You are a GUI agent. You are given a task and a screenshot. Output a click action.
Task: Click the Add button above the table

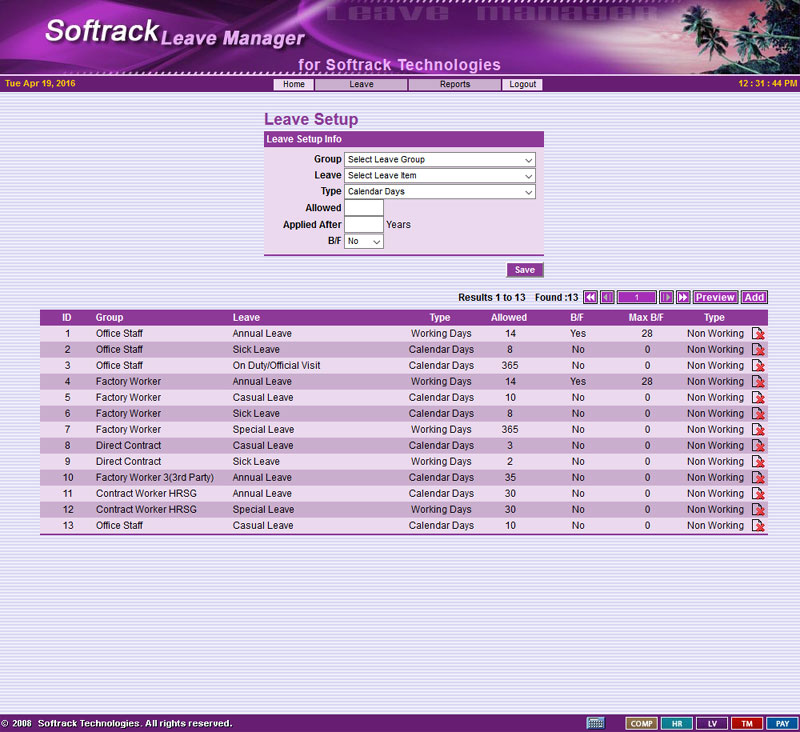754,297
